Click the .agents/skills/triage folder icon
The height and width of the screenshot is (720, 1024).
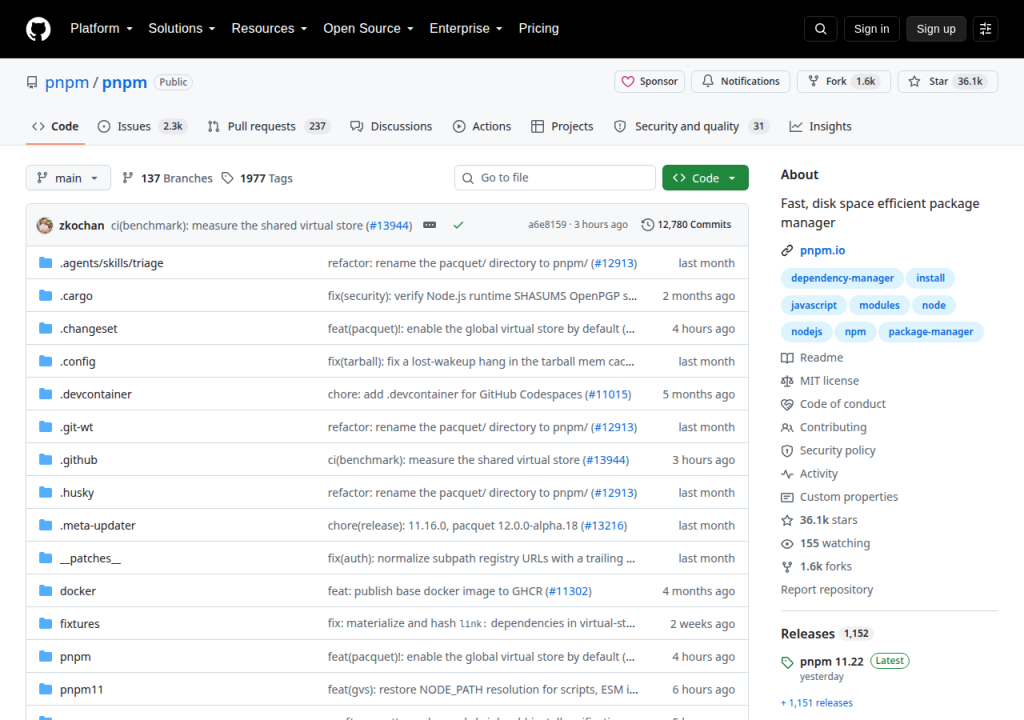(x=46, y=263)
